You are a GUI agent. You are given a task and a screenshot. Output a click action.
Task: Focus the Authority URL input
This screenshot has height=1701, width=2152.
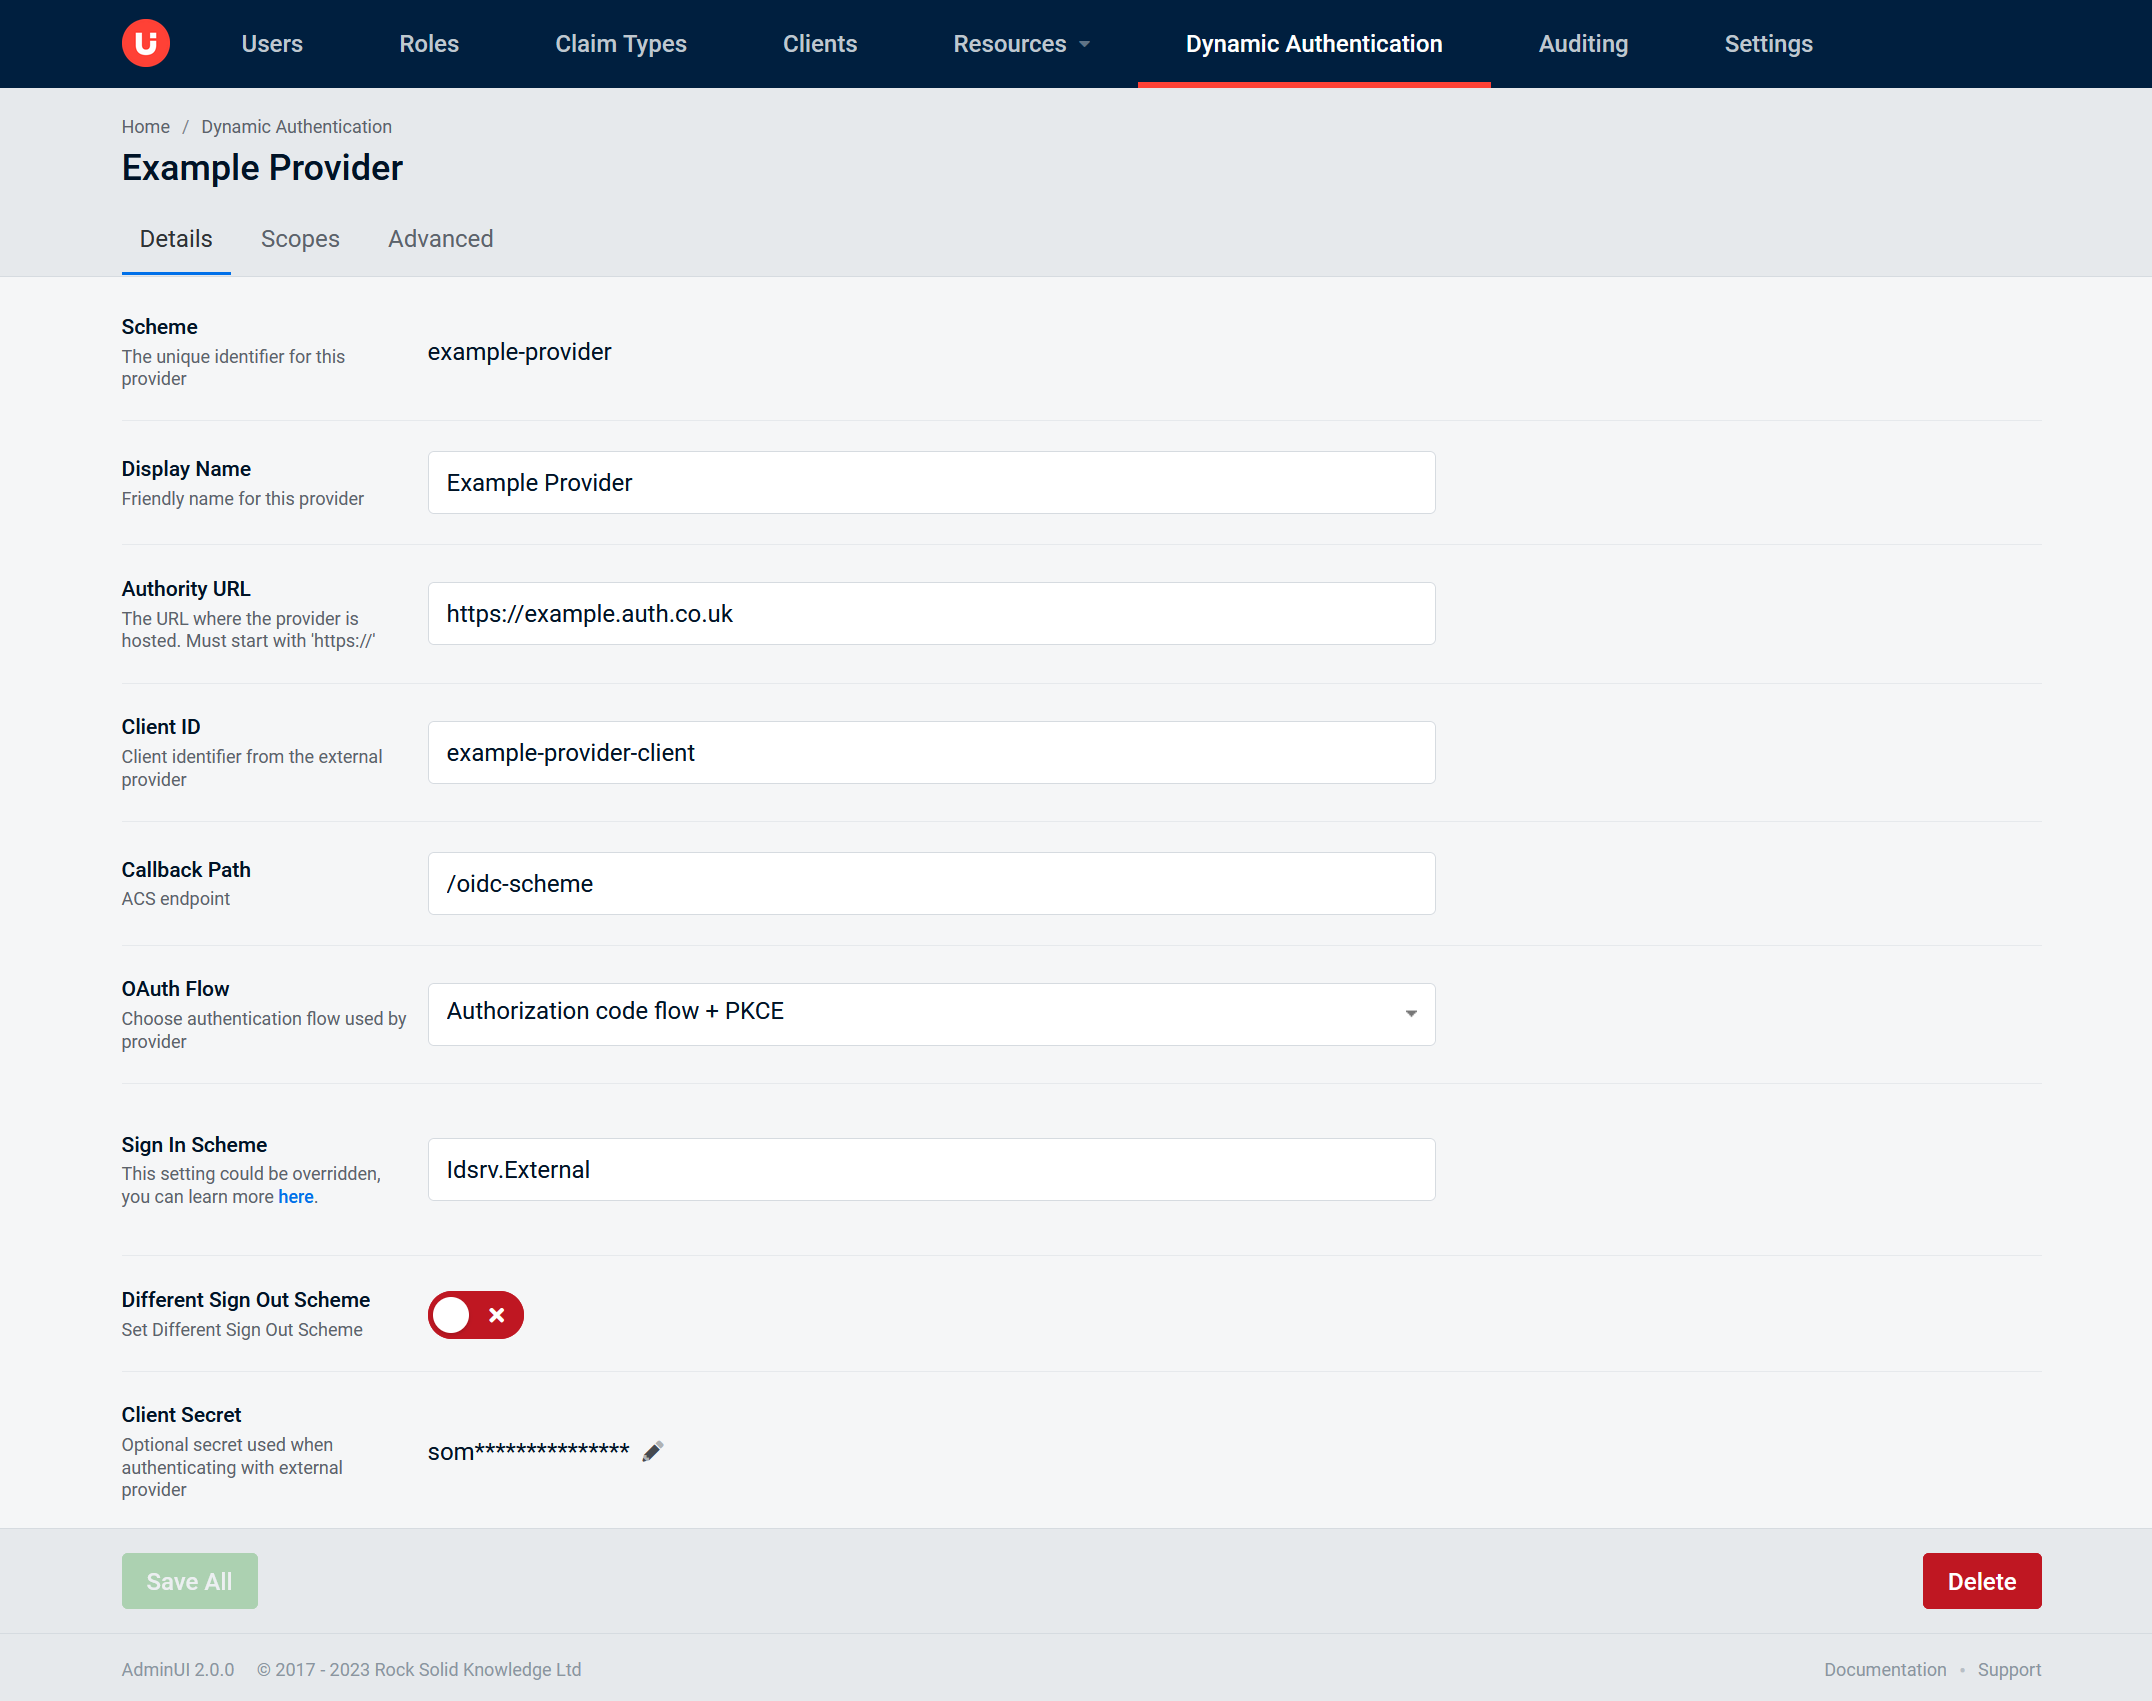click(x=931, y=614)
